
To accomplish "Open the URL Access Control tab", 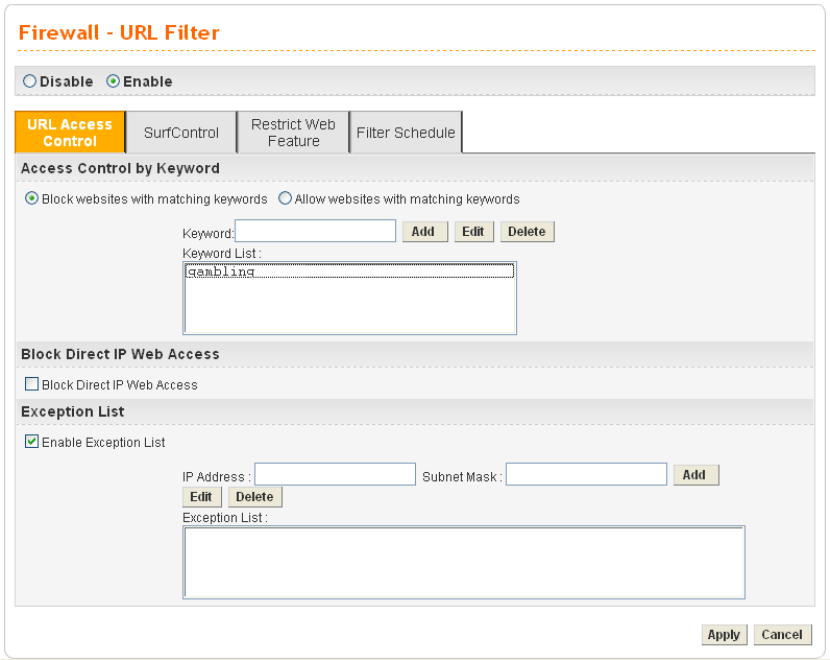I will coord(70,132).
